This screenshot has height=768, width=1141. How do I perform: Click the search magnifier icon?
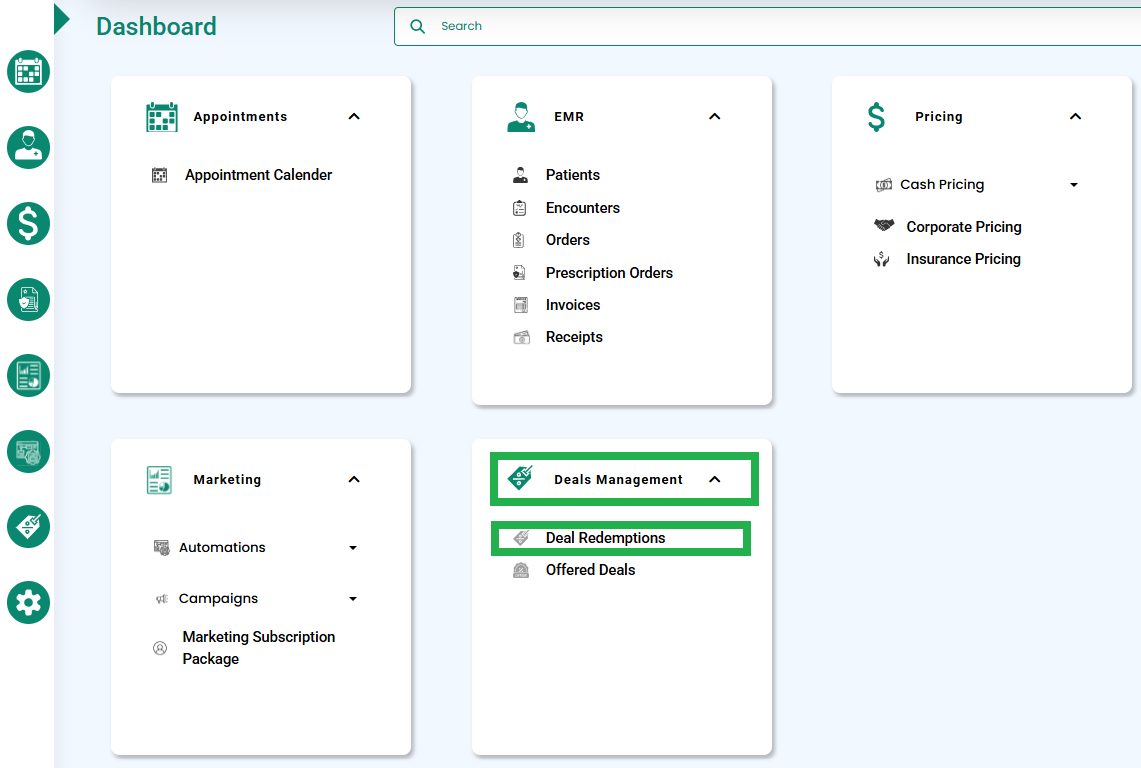[418, 26]
